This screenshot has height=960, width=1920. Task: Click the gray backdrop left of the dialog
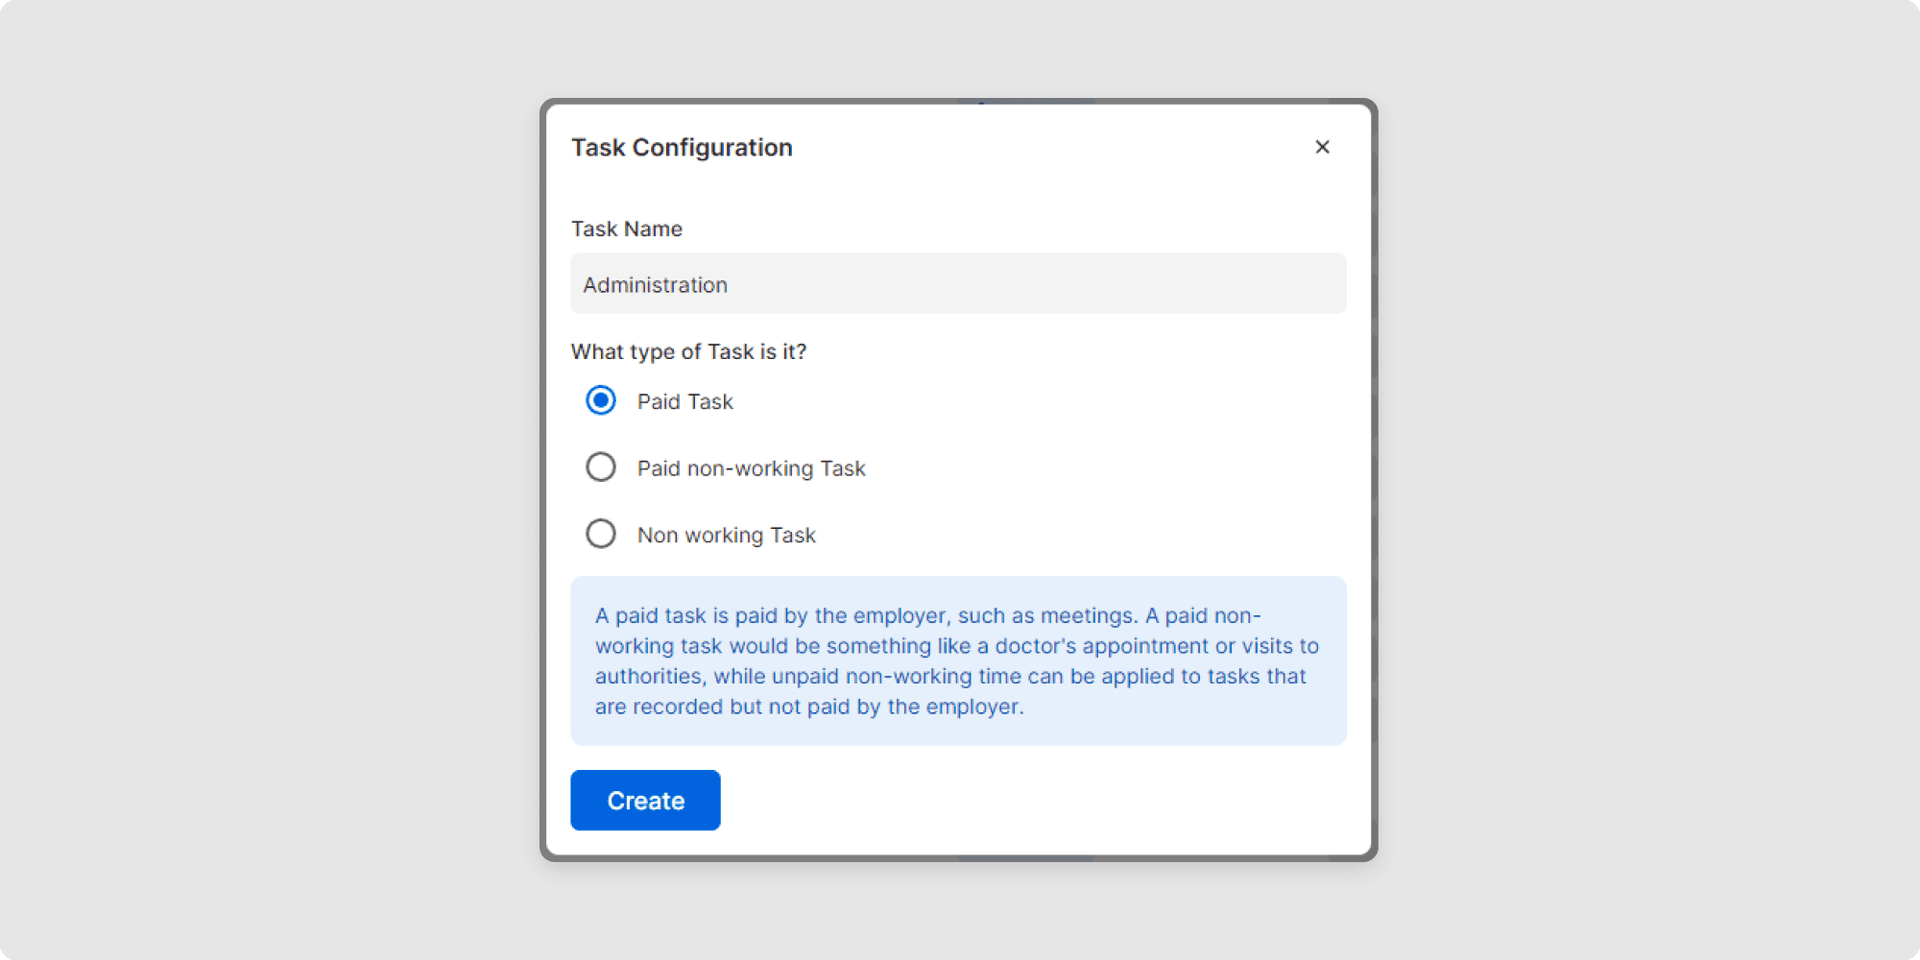pyautogui.click(x=270, y=480)
